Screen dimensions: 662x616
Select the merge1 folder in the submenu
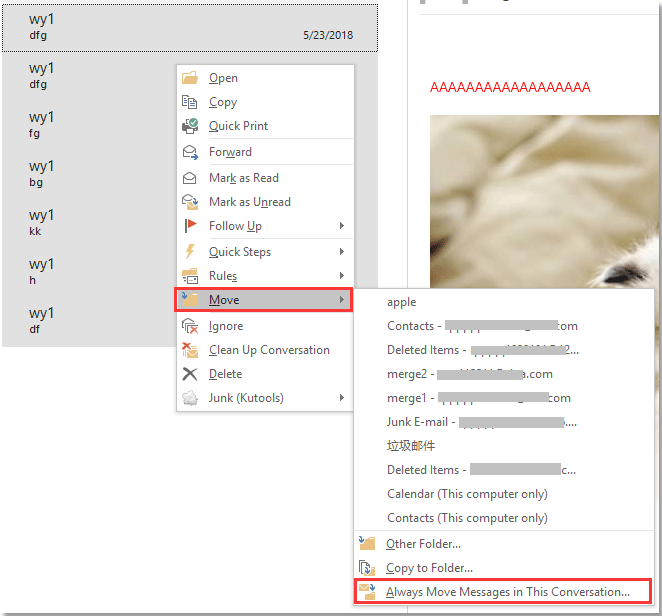point(504,398)
